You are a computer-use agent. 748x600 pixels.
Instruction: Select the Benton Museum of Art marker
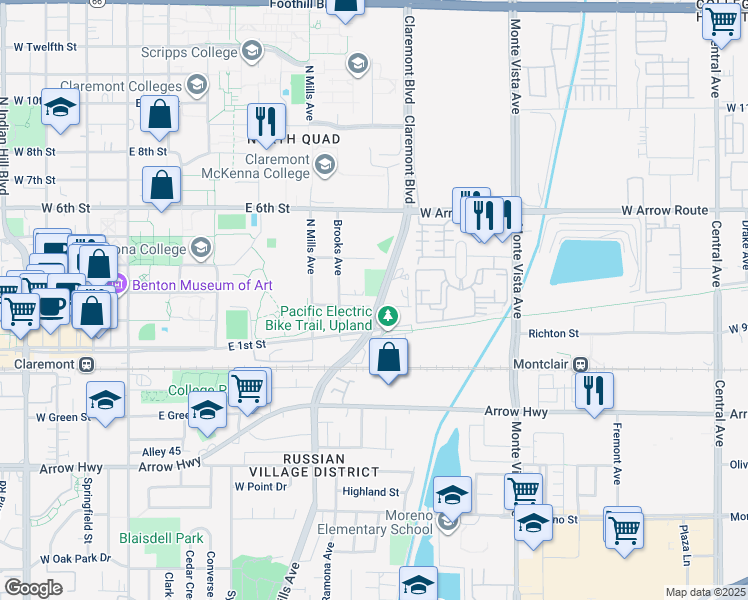[118, 285]
